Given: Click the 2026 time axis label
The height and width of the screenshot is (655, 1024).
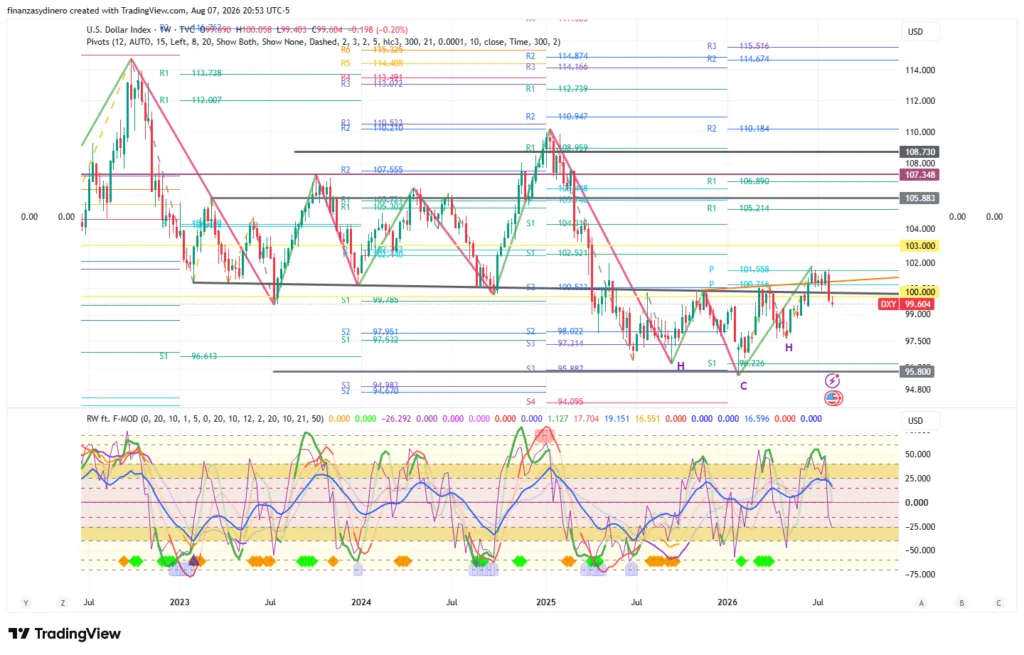Looking at the screenshot, I should click(727, 602).
